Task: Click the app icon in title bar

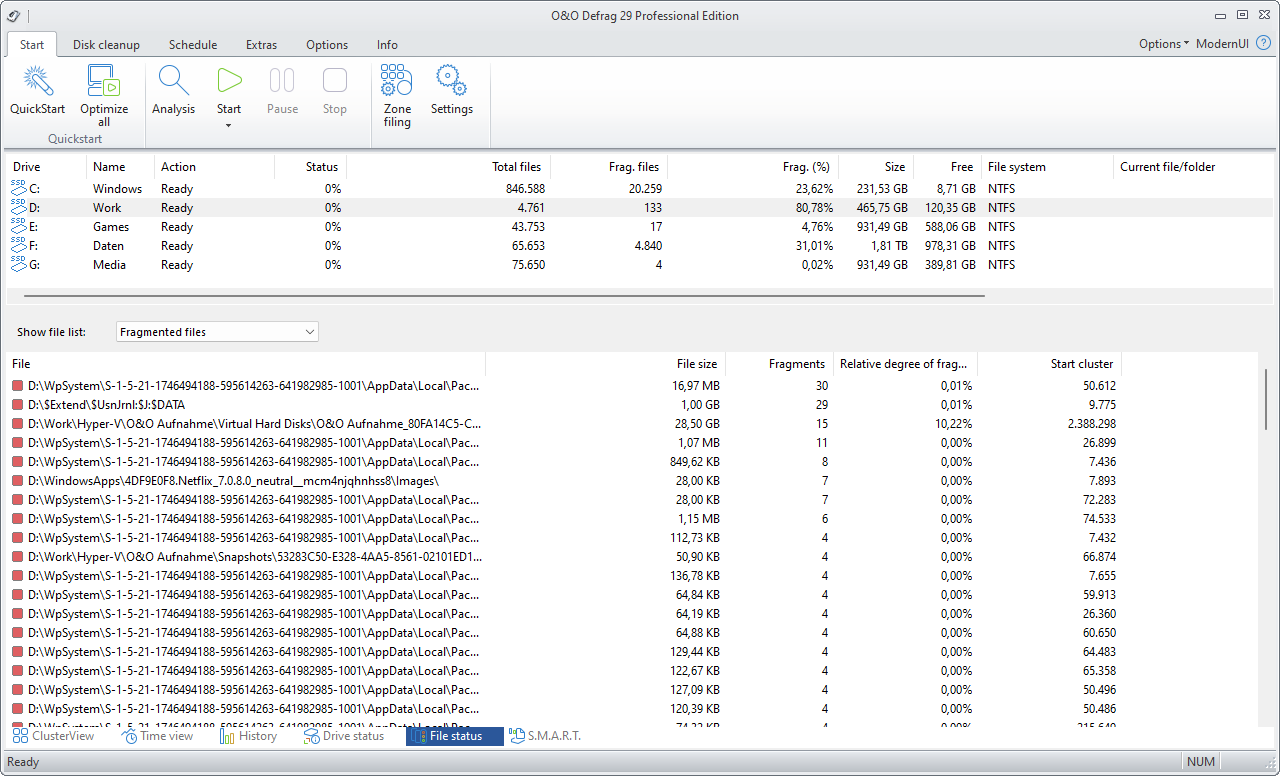Action: 14,16
